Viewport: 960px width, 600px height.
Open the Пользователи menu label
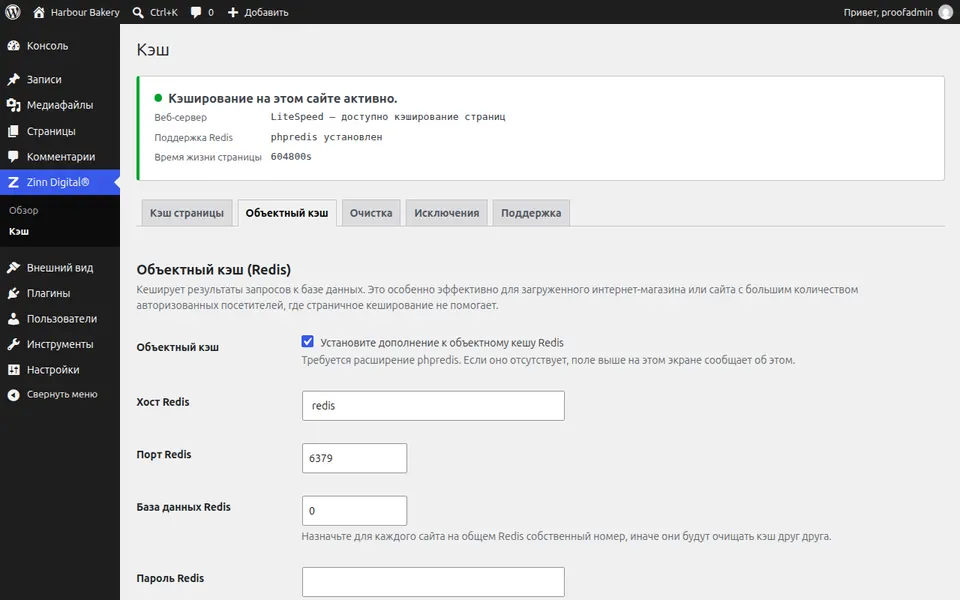point(62,319)
